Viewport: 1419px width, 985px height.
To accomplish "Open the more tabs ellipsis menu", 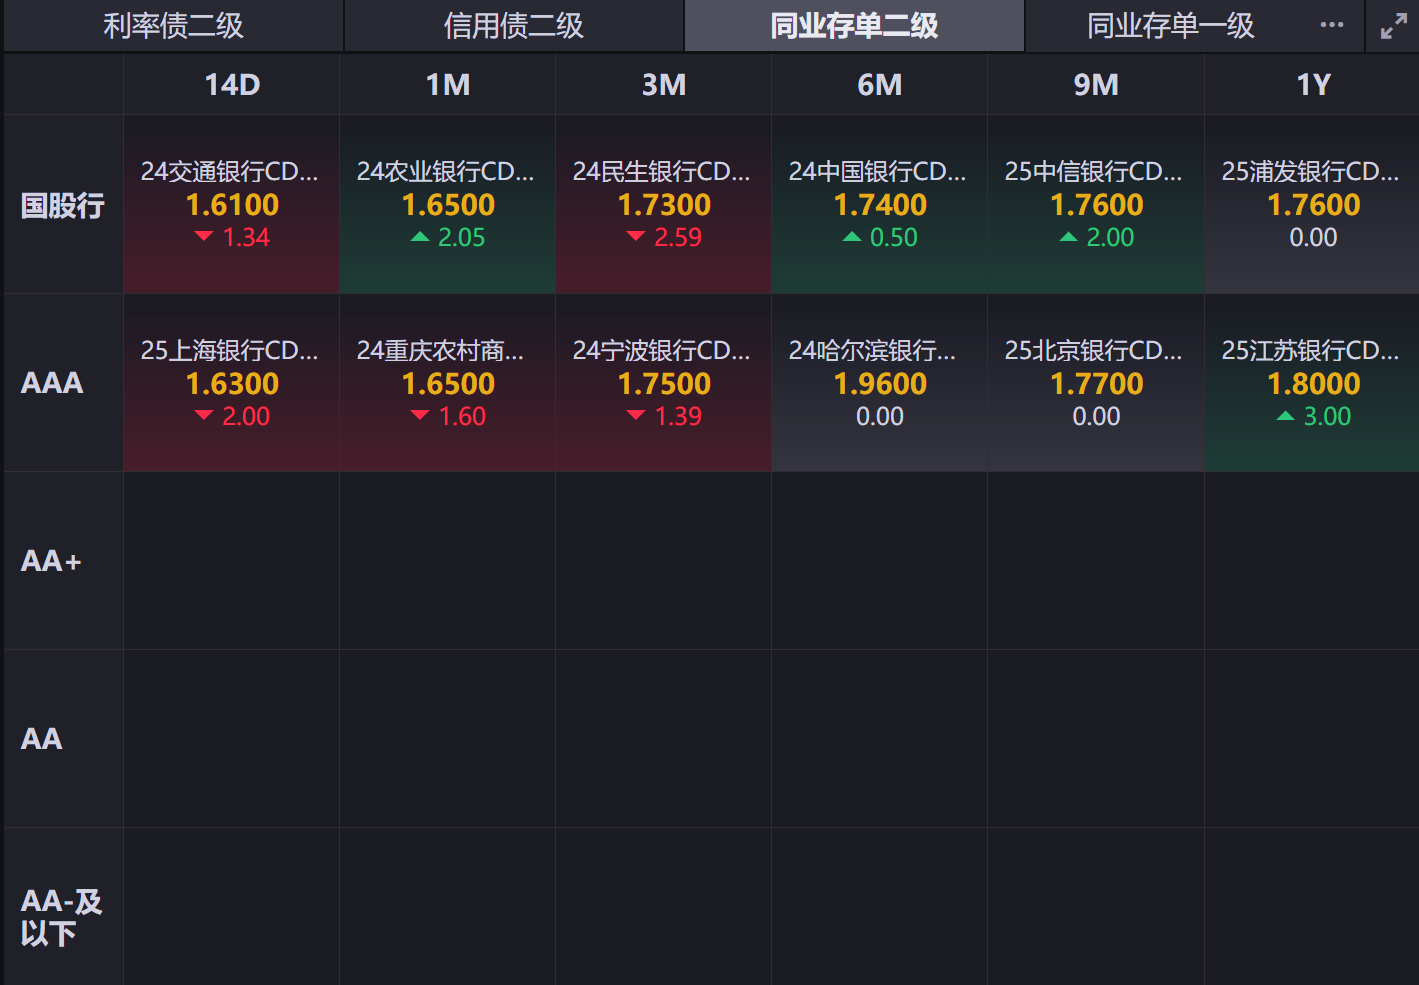I will 1332,25.
